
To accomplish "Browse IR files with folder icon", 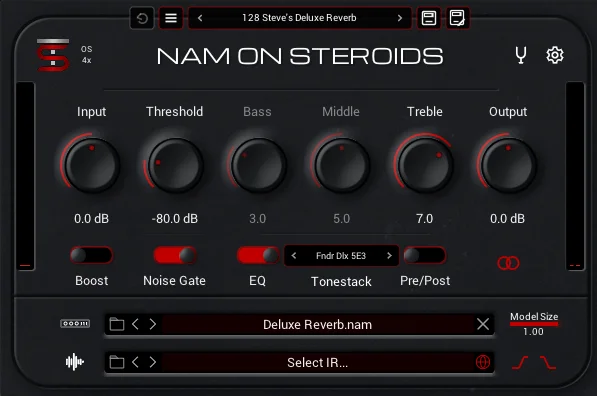I will coord(117,362).
